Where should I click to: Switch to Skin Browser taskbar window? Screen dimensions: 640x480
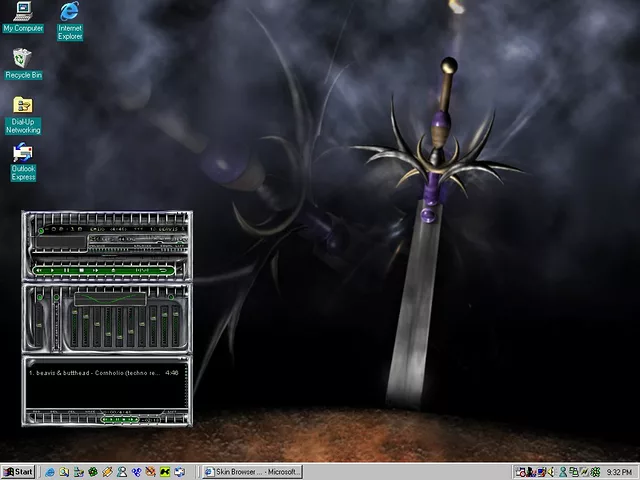tap(251, 471)
